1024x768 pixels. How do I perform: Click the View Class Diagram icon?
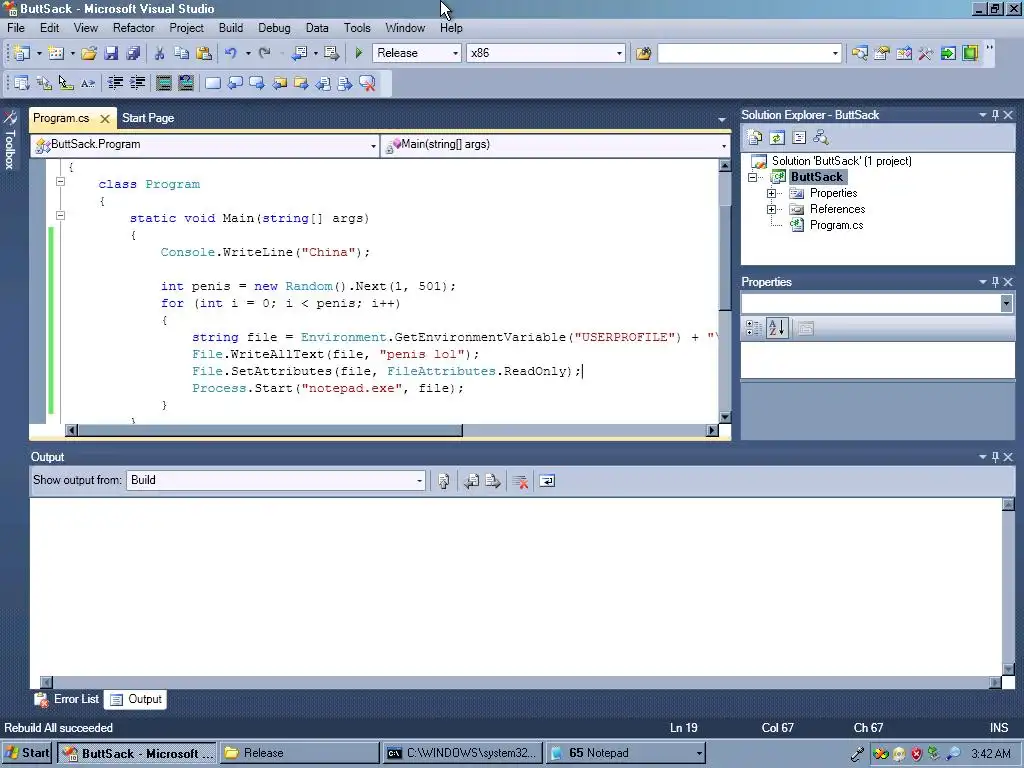coord(821,138)
